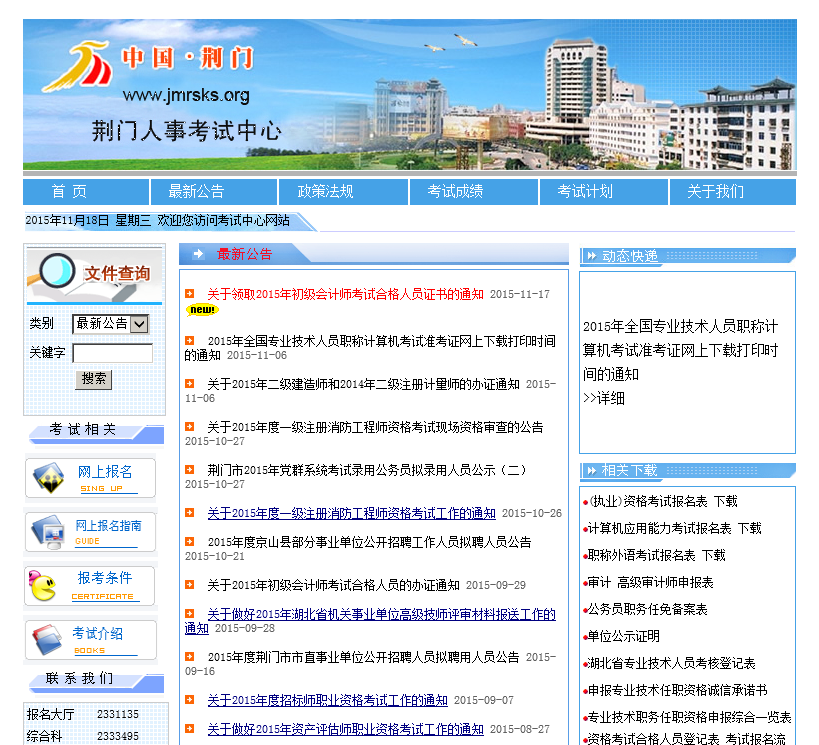Image resolution: width=819 pixels, height=745 pixels.
Task: Open link 关于2015年度一级注册消防工程师资格考试工作的通知
Action: click(352, 513)
